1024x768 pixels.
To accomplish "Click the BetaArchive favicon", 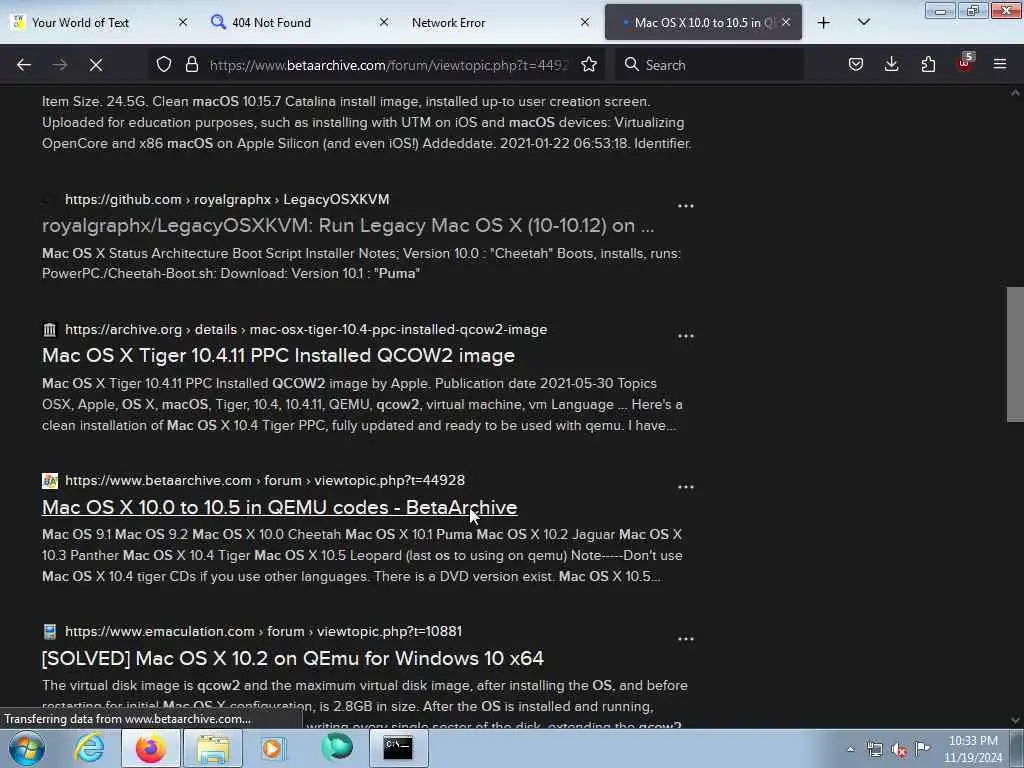I will 50,481.
